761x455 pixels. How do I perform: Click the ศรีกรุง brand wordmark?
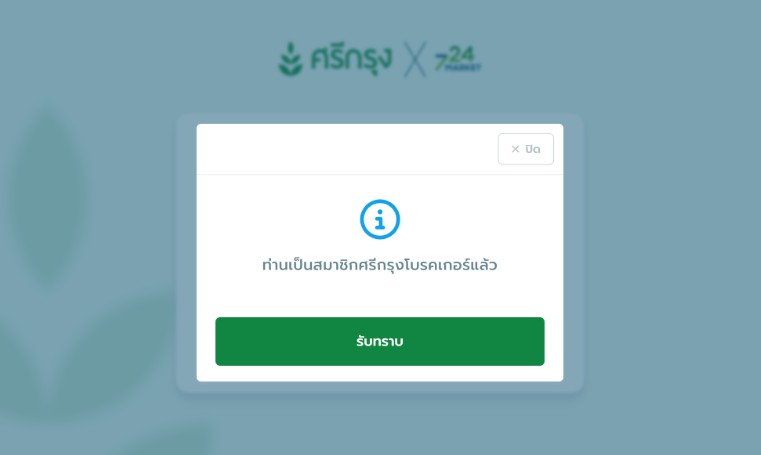tap(351, 60)
